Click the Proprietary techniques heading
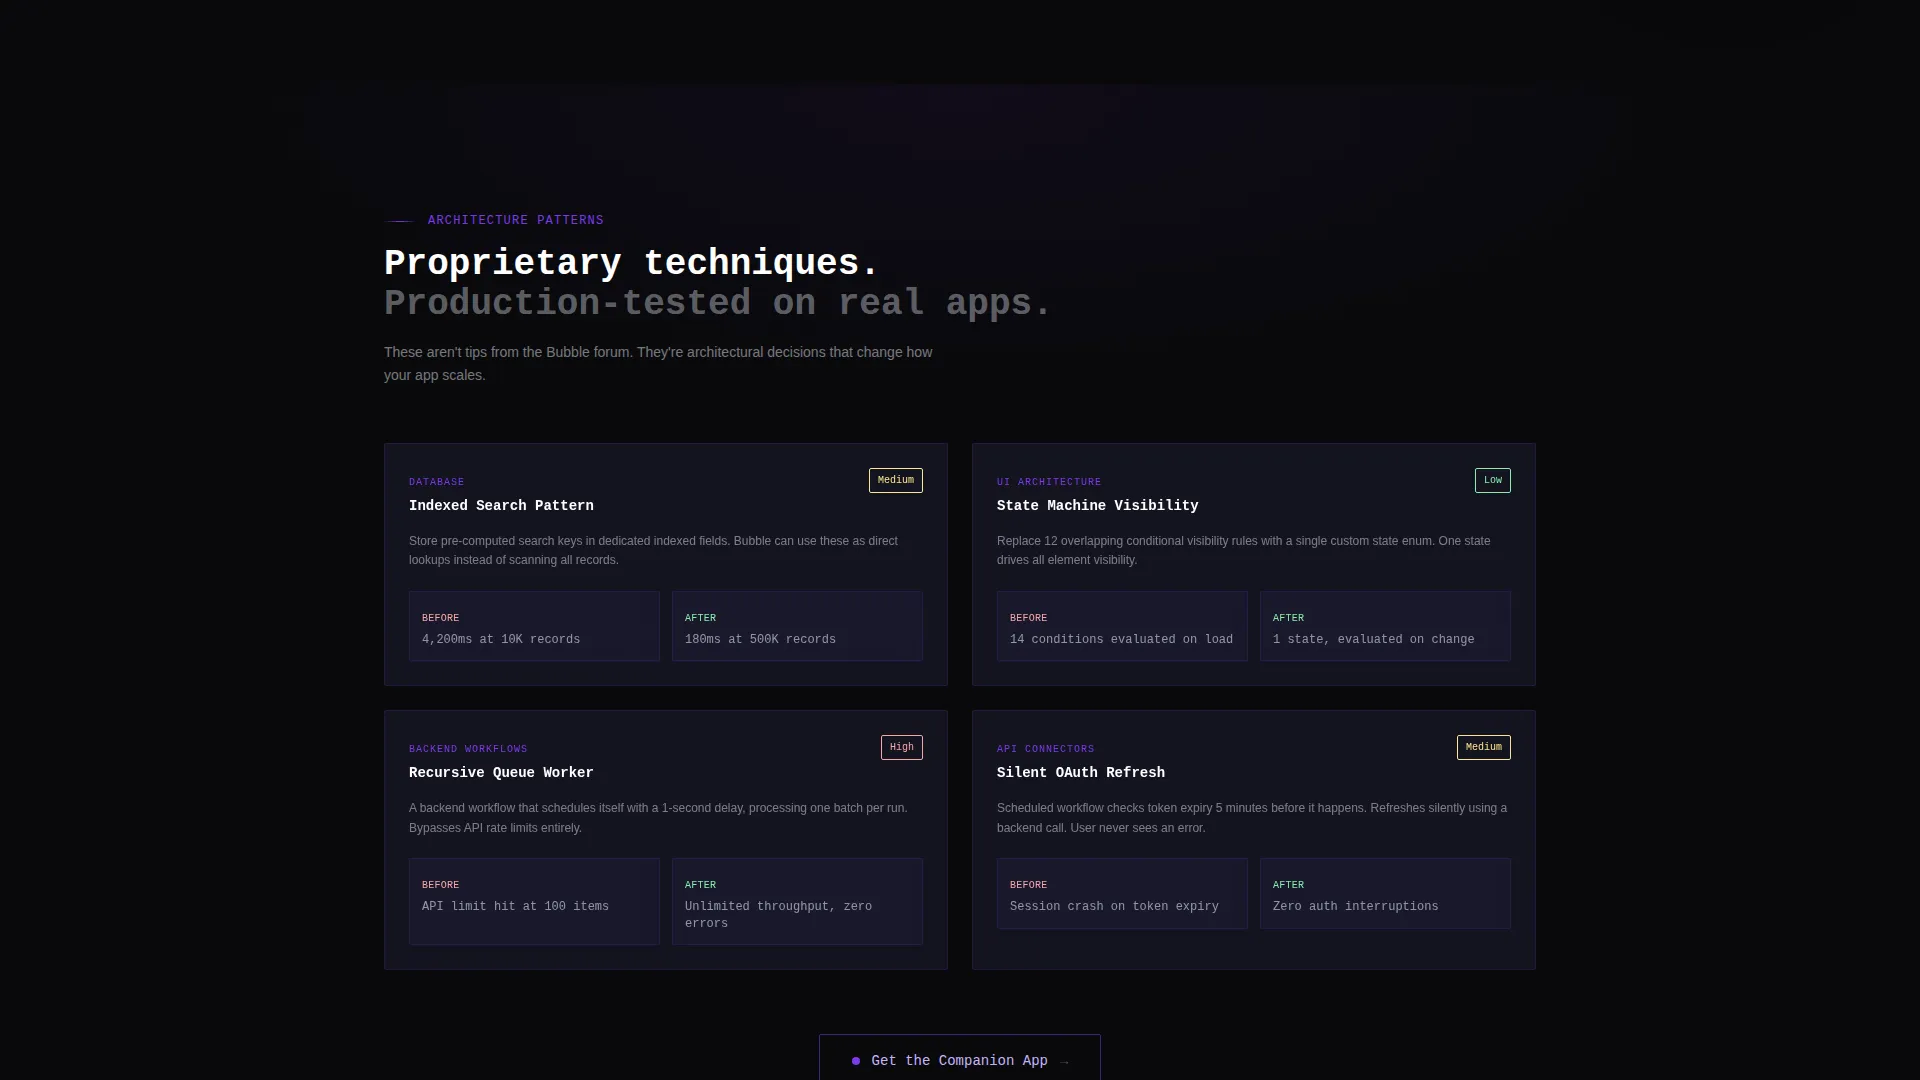Viewport: 1920px width, 1080px height. click(631, 263)
